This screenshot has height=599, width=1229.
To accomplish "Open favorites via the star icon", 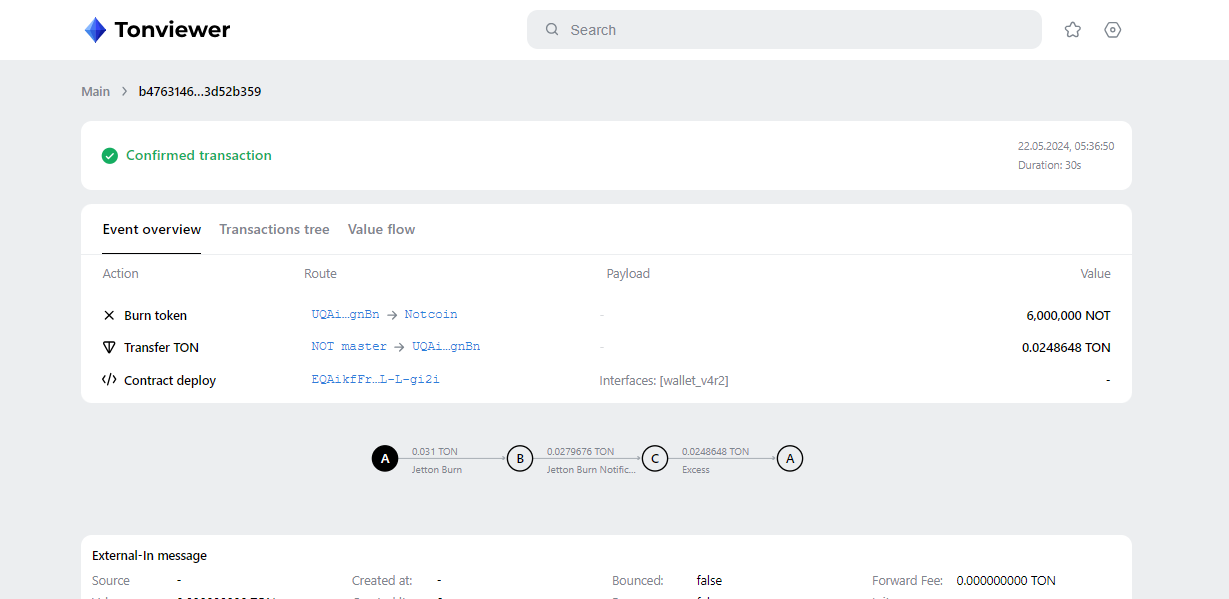I will point(1073,30).
